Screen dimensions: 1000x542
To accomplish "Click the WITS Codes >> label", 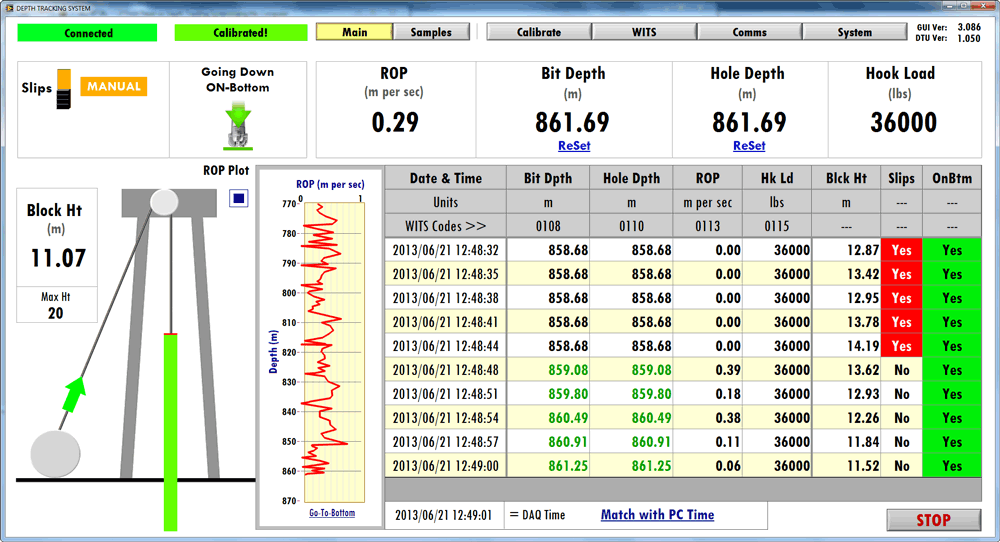I will click(x=445, y=226).
